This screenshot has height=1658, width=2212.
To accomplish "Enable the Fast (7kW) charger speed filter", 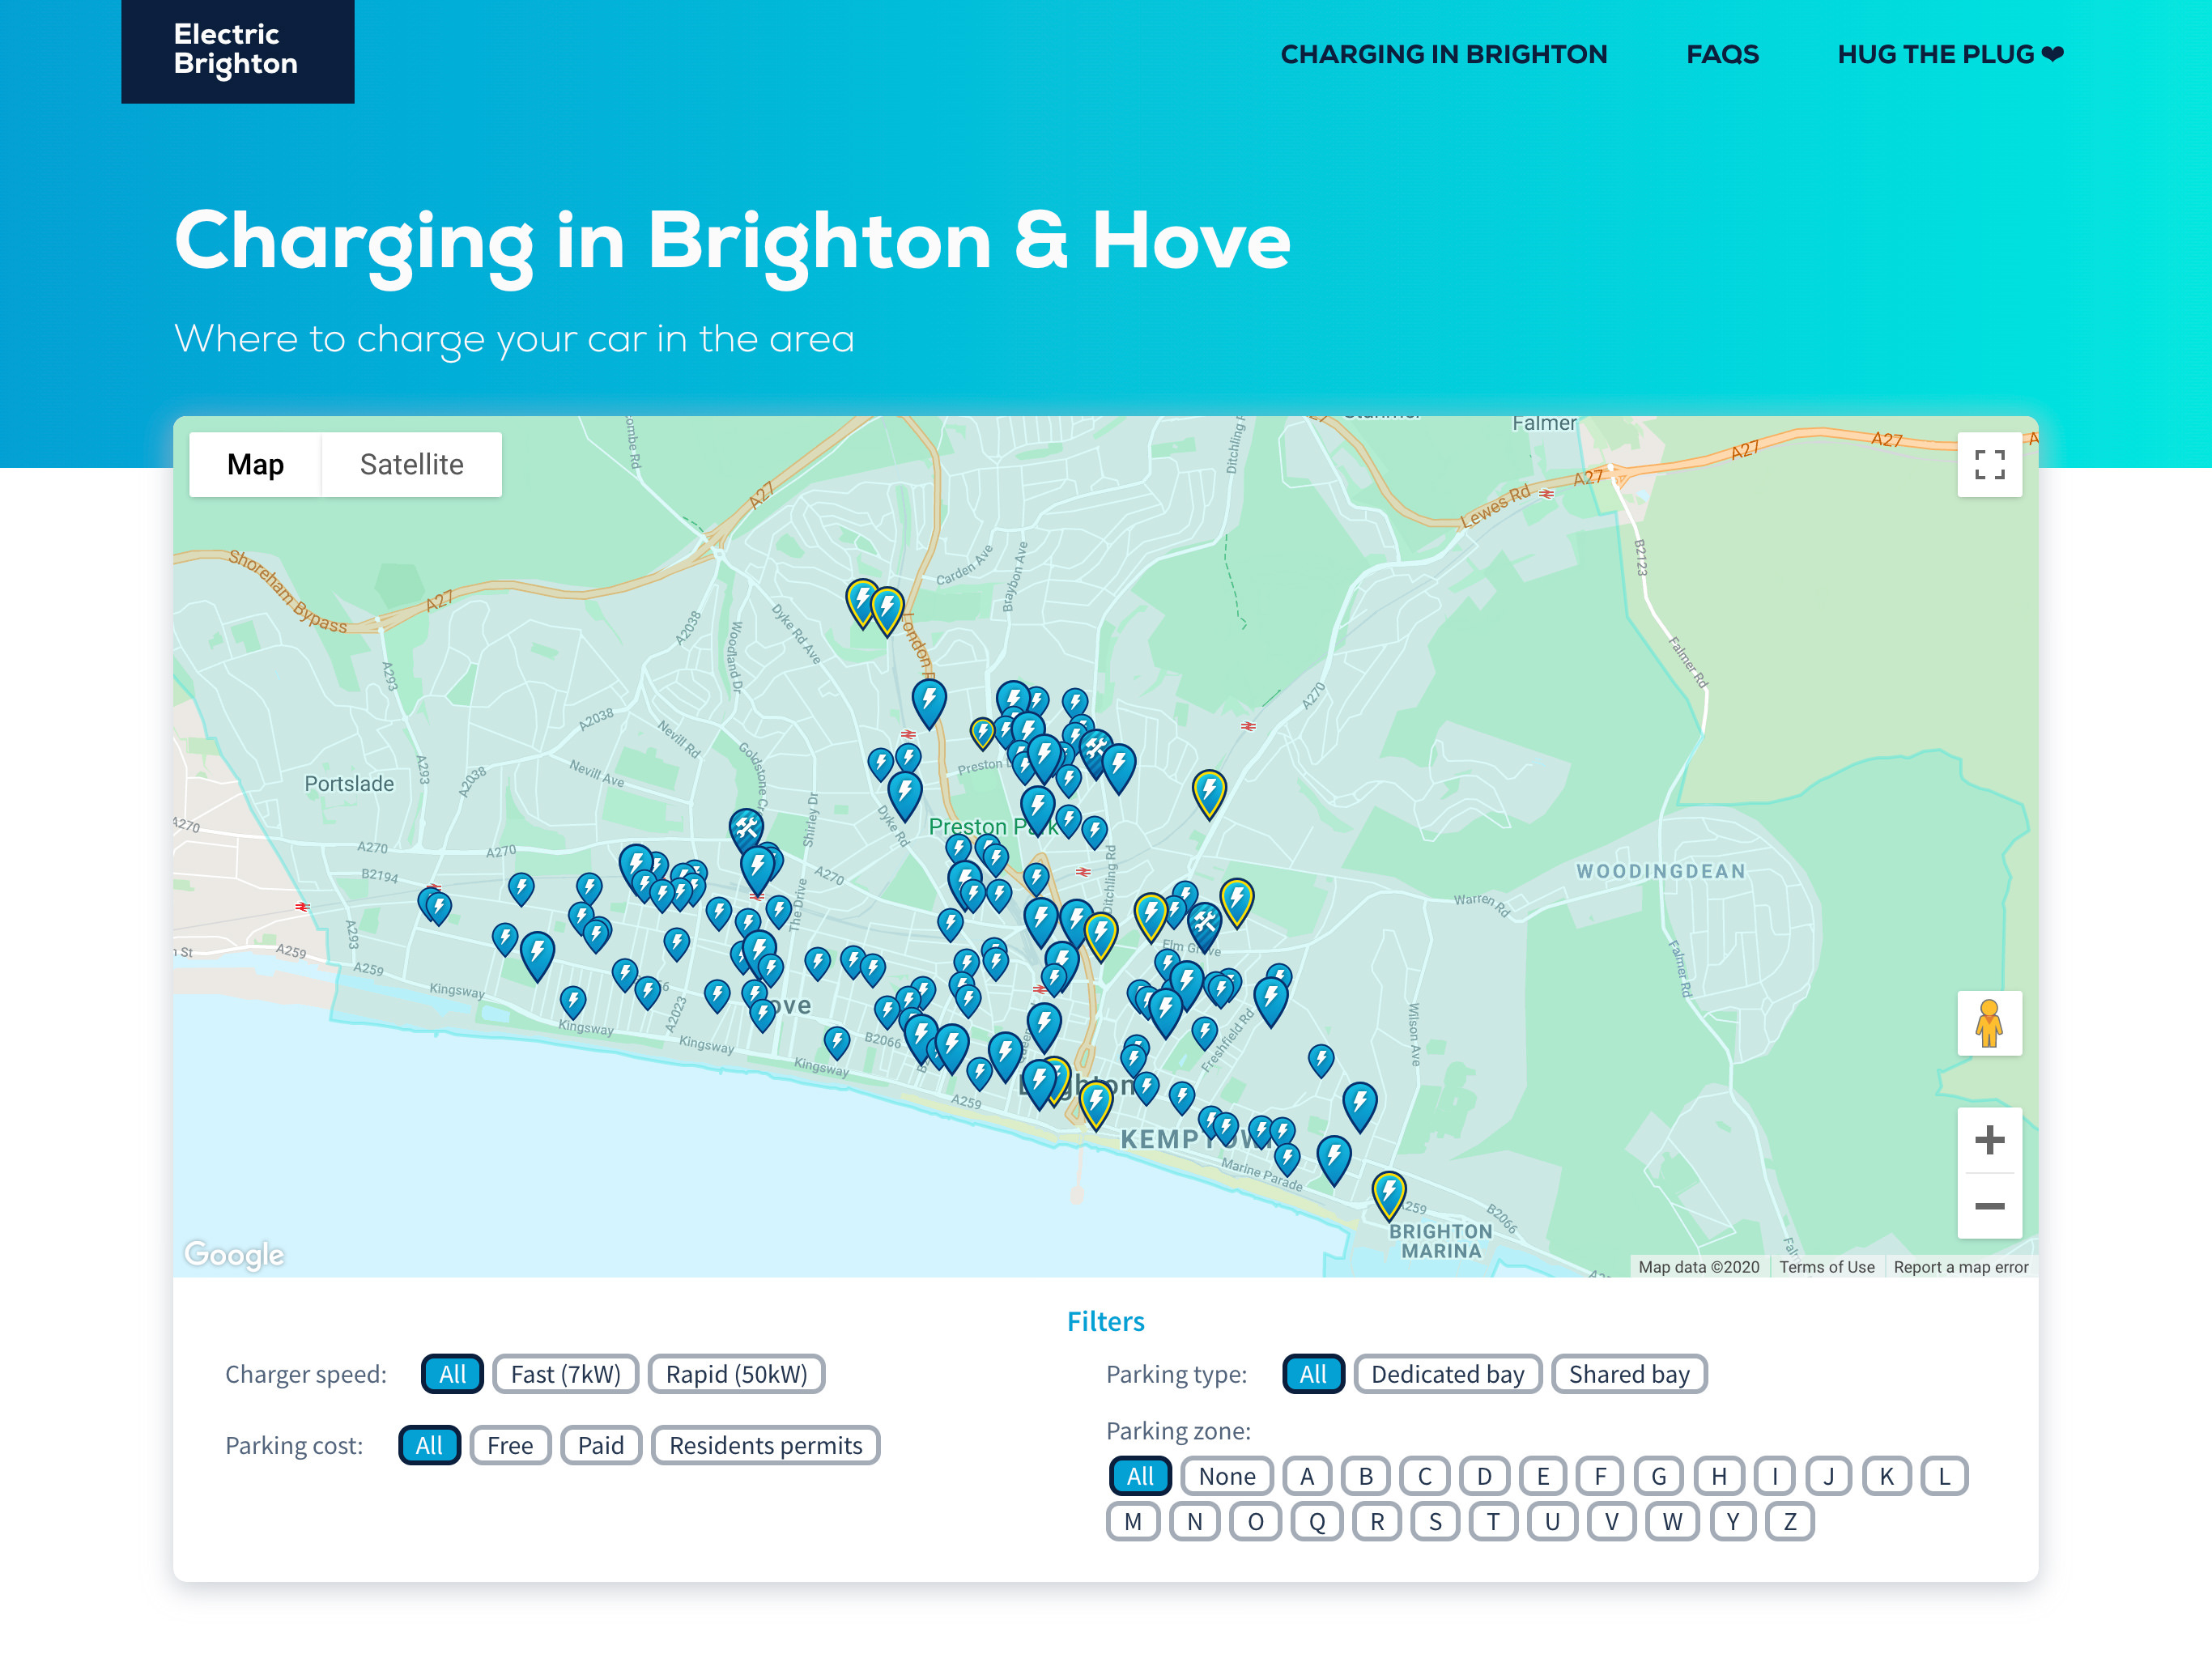I will pos(566,1374).
